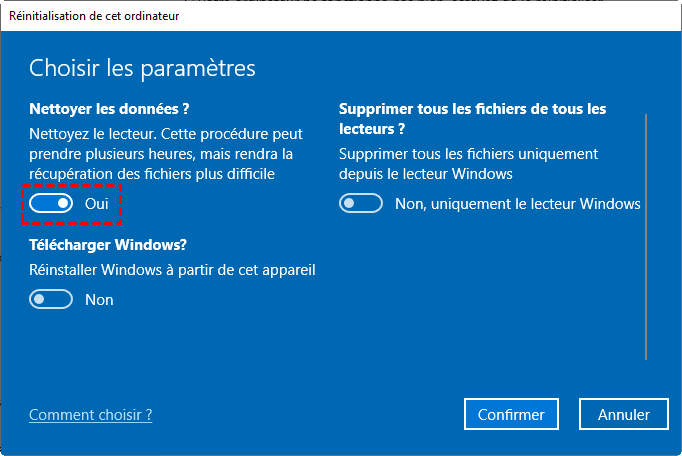Turn off the Nettoyer les données toggle
682x456 pixels.
pyautogui.click(x=51, y=203)
